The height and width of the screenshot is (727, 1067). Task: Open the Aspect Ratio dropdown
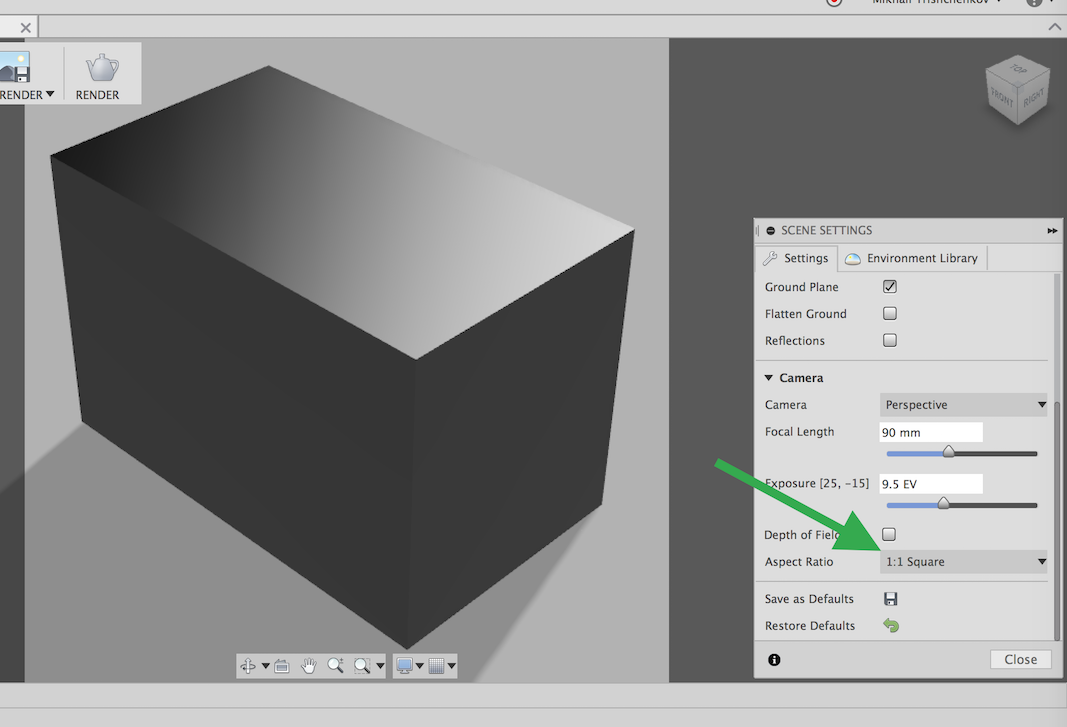[962, 561]
